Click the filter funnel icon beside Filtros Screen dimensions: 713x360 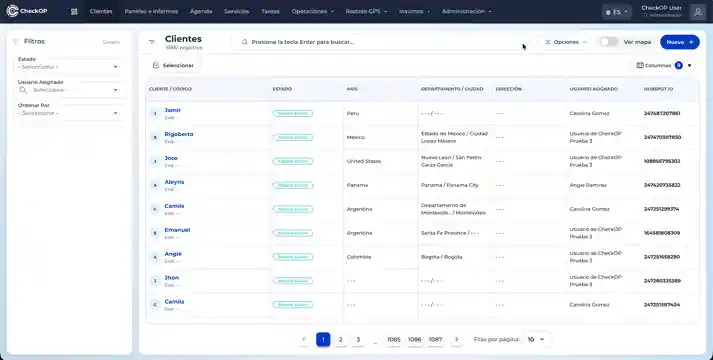(x=16, y=41)
